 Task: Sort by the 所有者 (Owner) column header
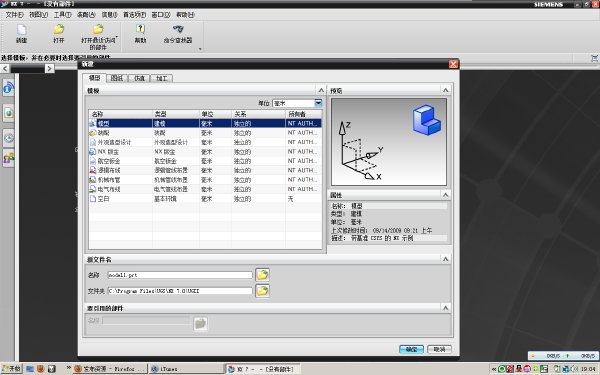(x=304, y=114)
